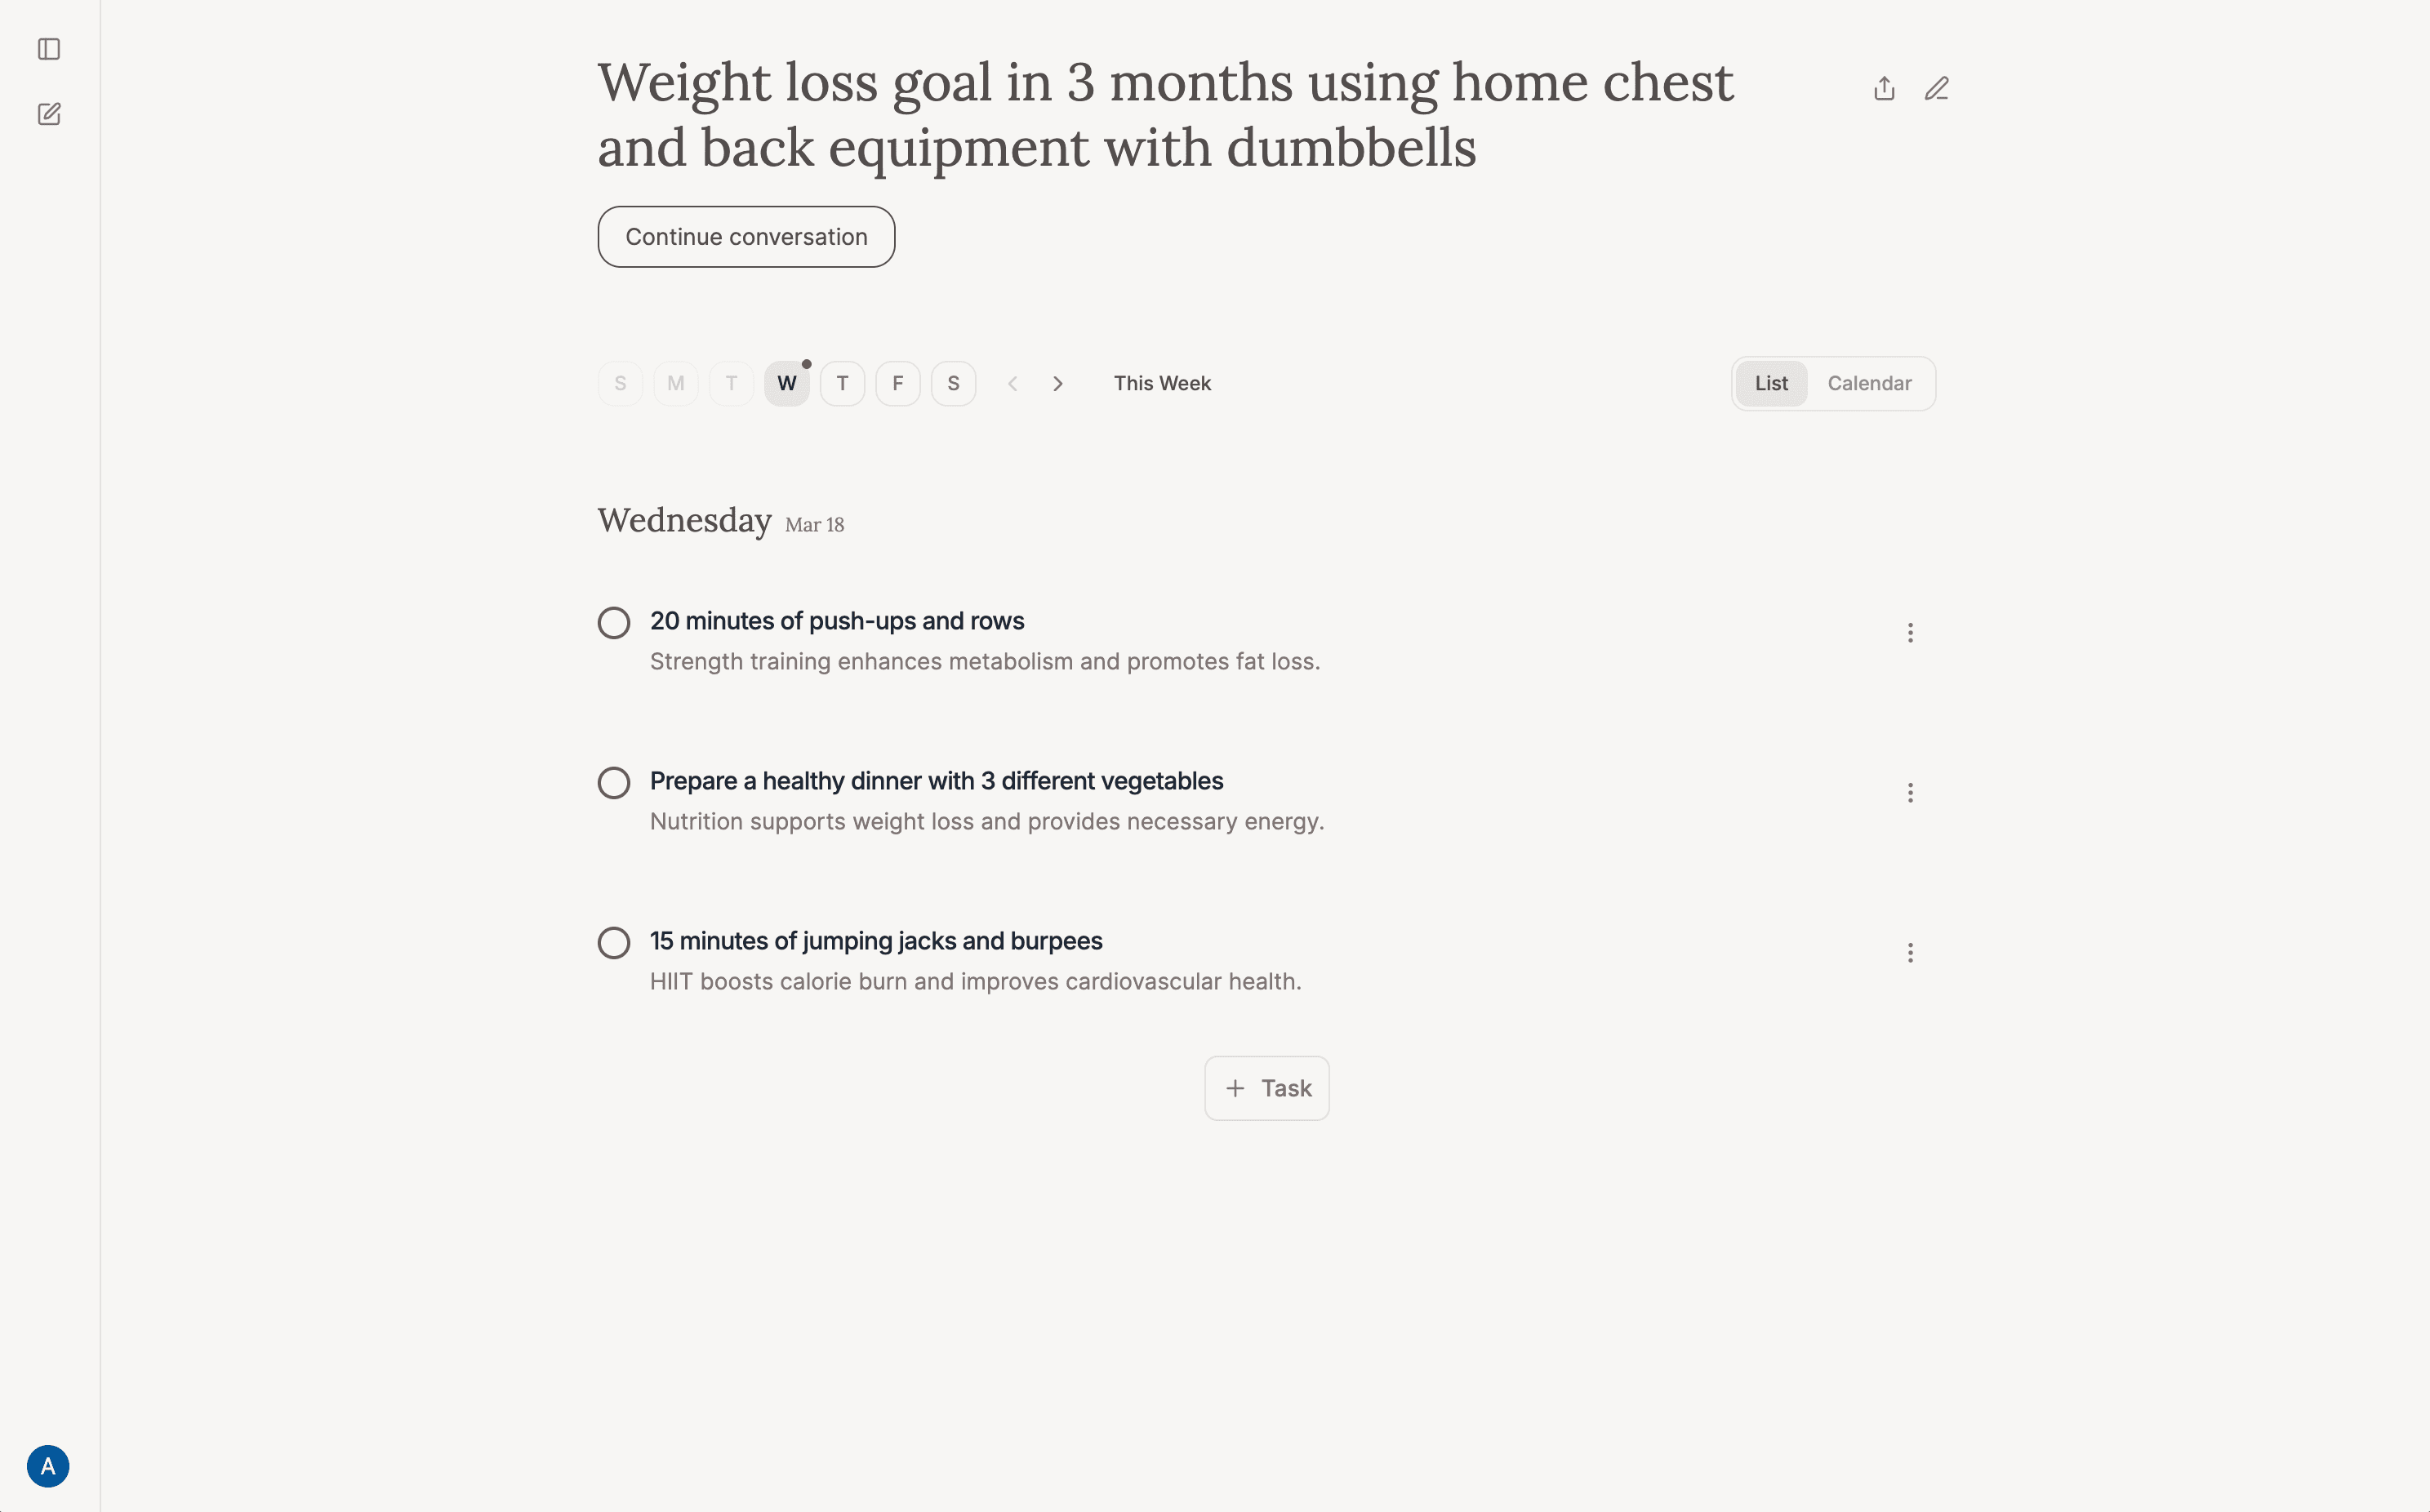
Task: Go to next week with right chevron
Action: [1058, 383]
